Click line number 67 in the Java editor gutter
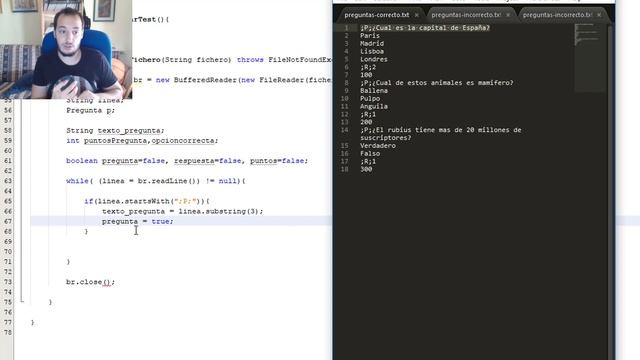Image resolution: width=640 pixels, height=360 pixels. [8, 221]
